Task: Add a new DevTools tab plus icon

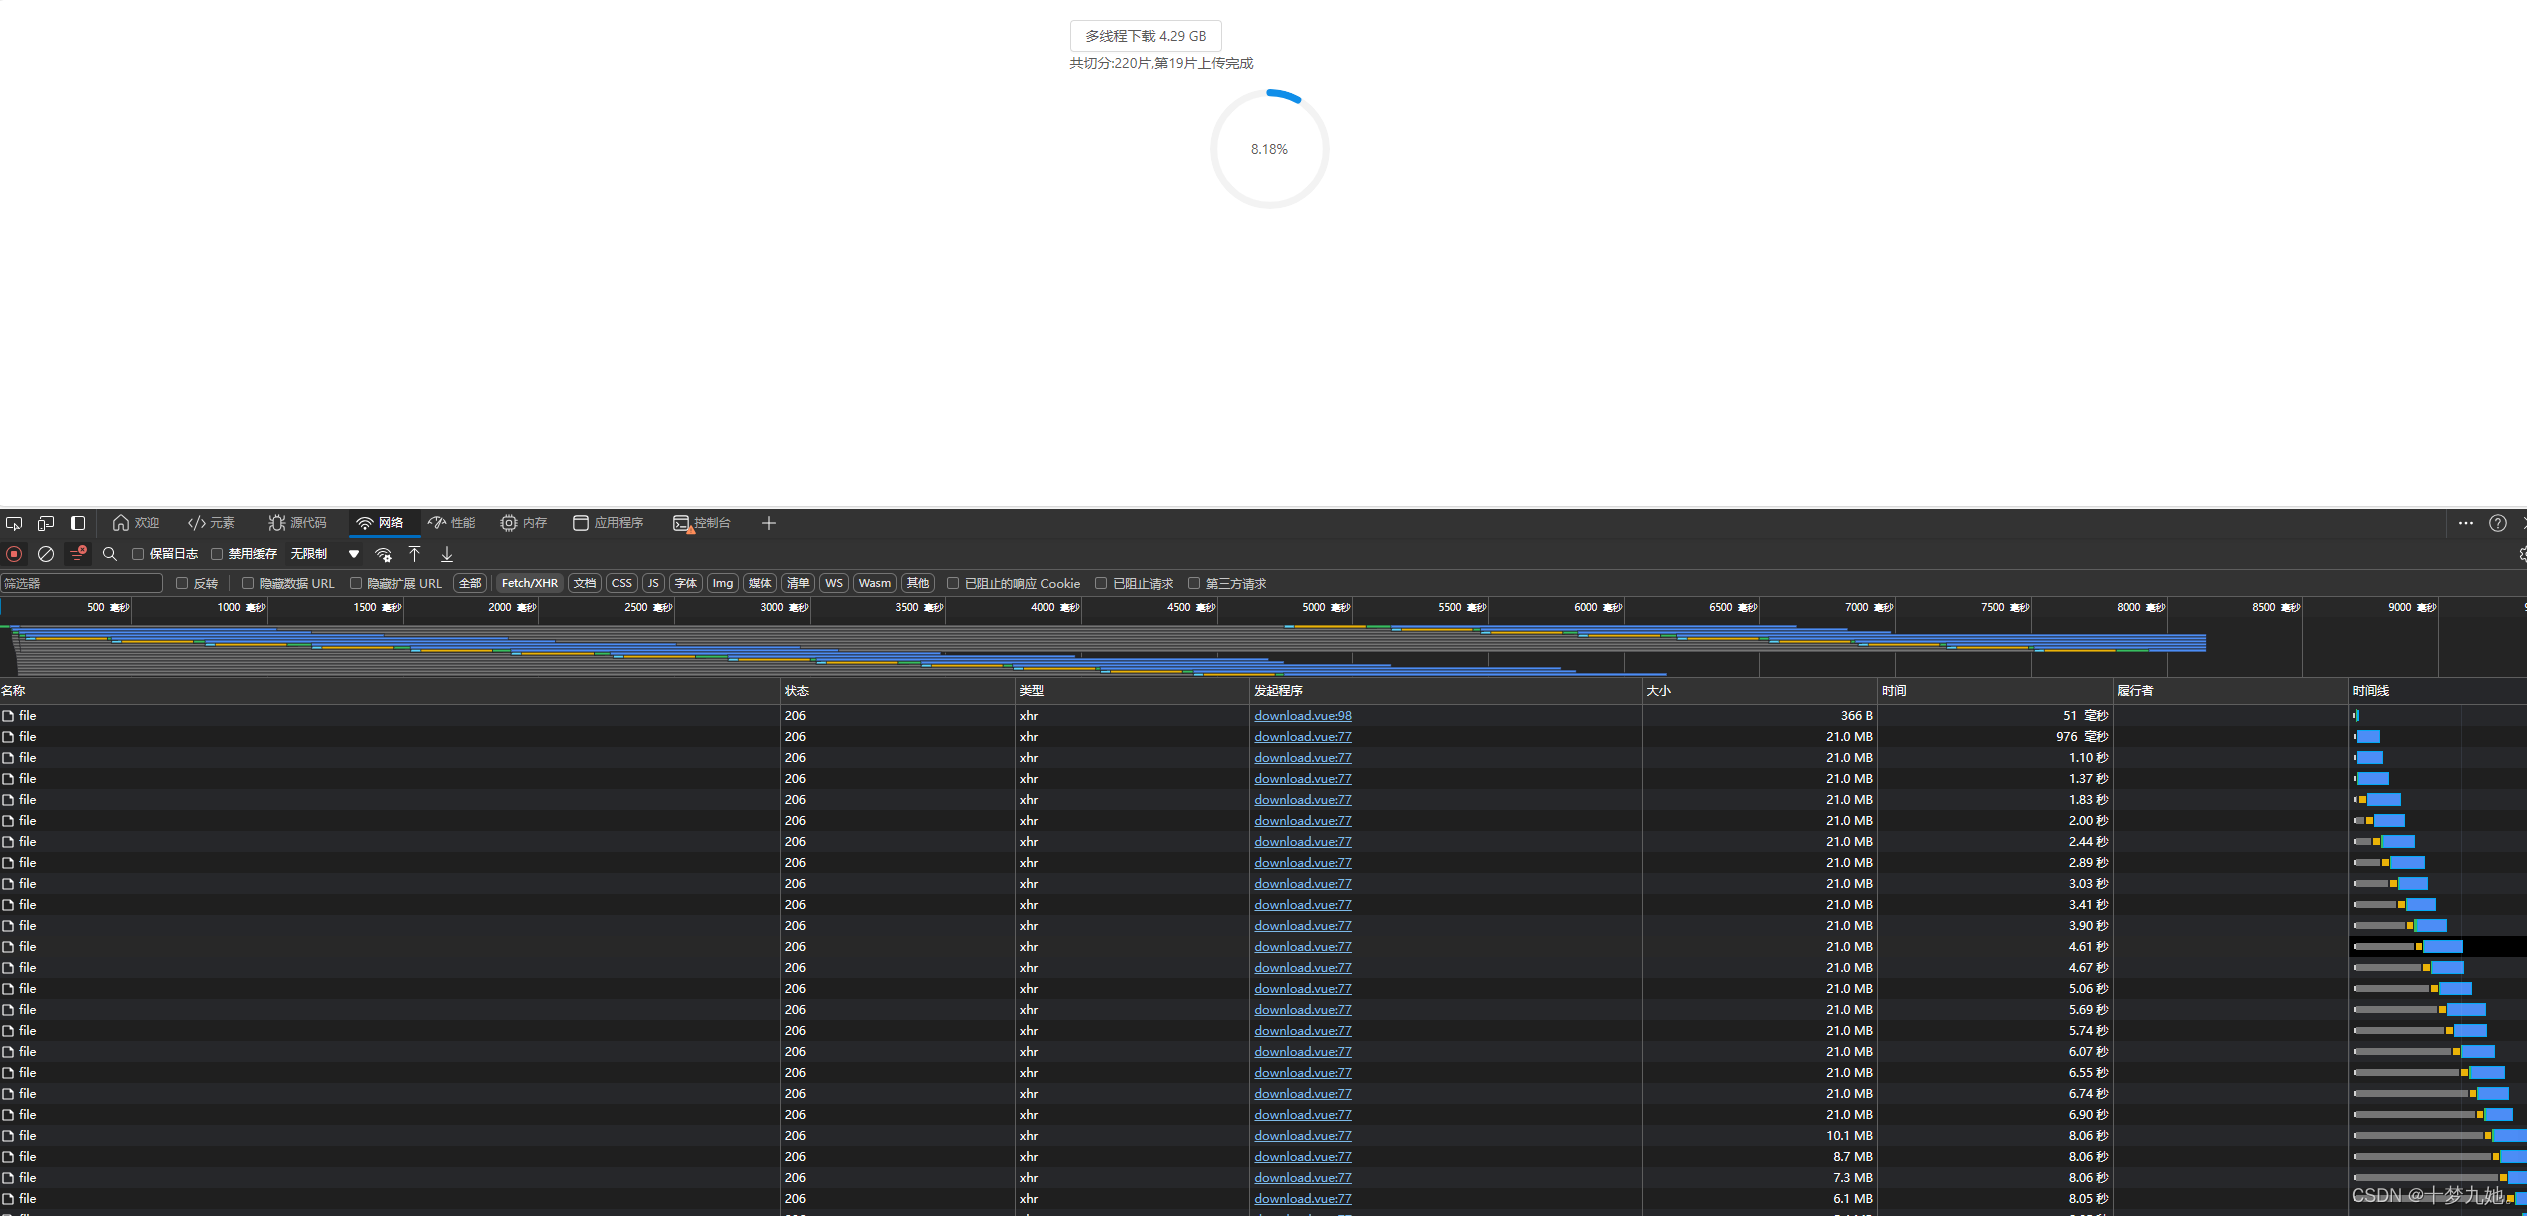Action: (769, 523)
